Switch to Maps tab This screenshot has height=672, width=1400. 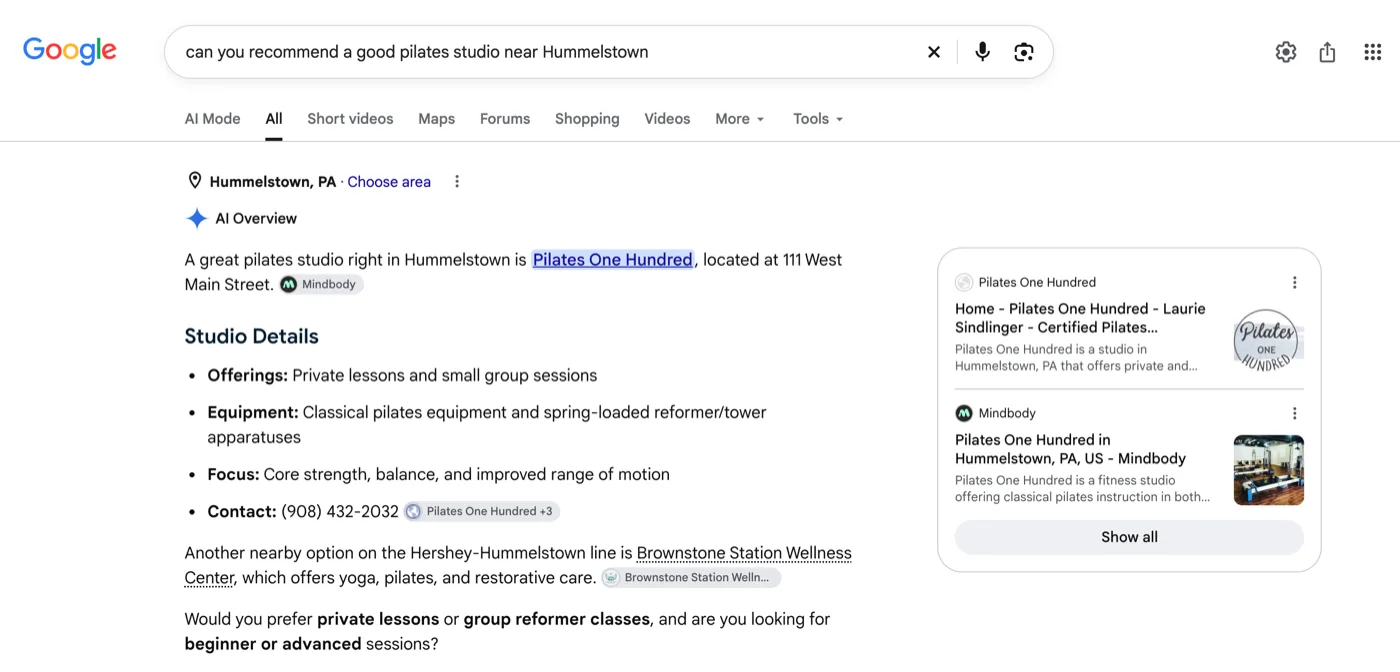(x=437, y=119)
